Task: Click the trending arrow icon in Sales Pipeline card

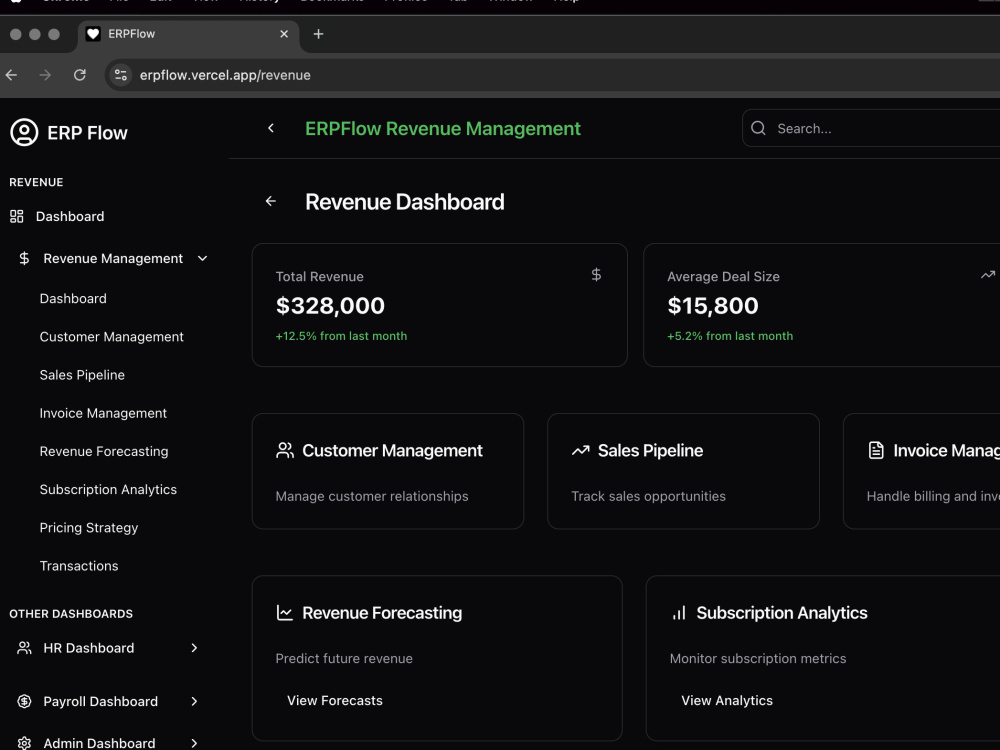Action: point(580,451)
